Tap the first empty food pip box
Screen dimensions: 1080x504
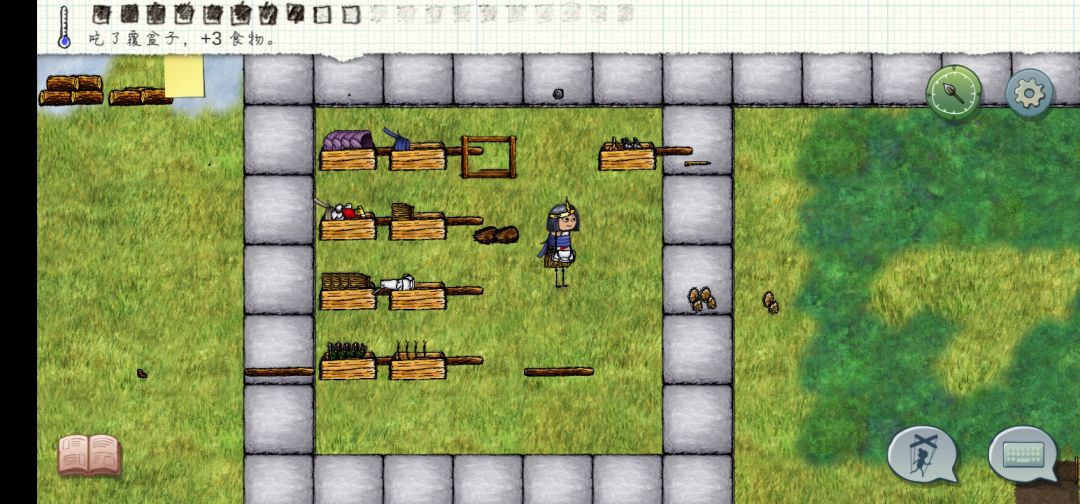click(x=324, y=14)
